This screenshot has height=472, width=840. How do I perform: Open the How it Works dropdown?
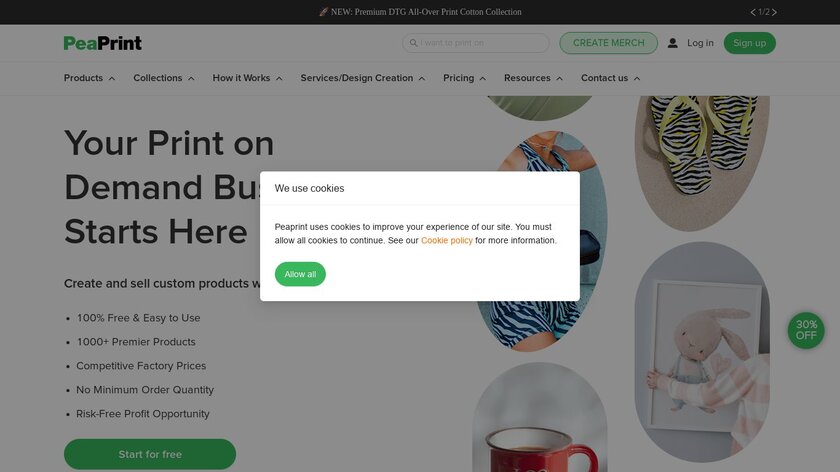pos(247,78)
